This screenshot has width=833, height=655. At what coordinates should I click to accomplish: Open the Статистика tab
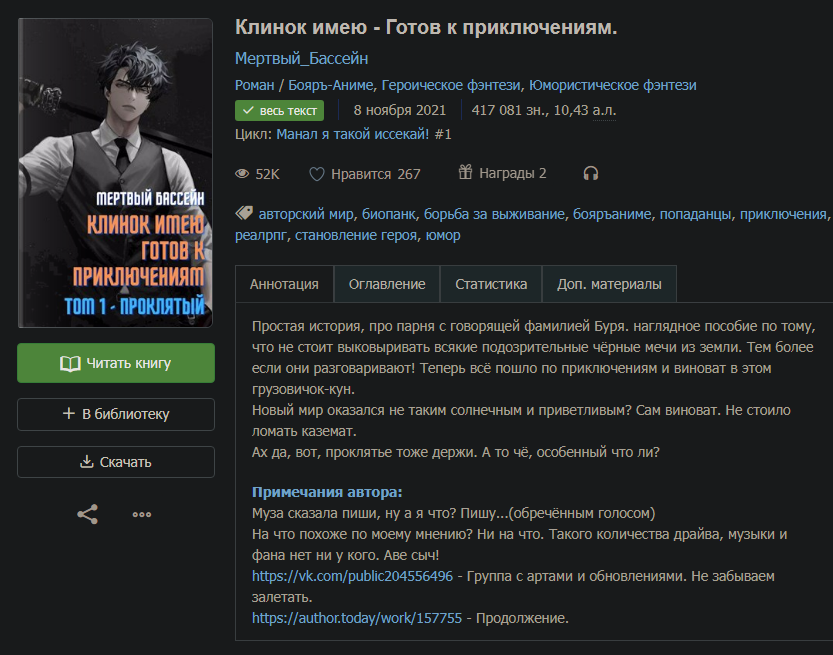click(491, 284)
